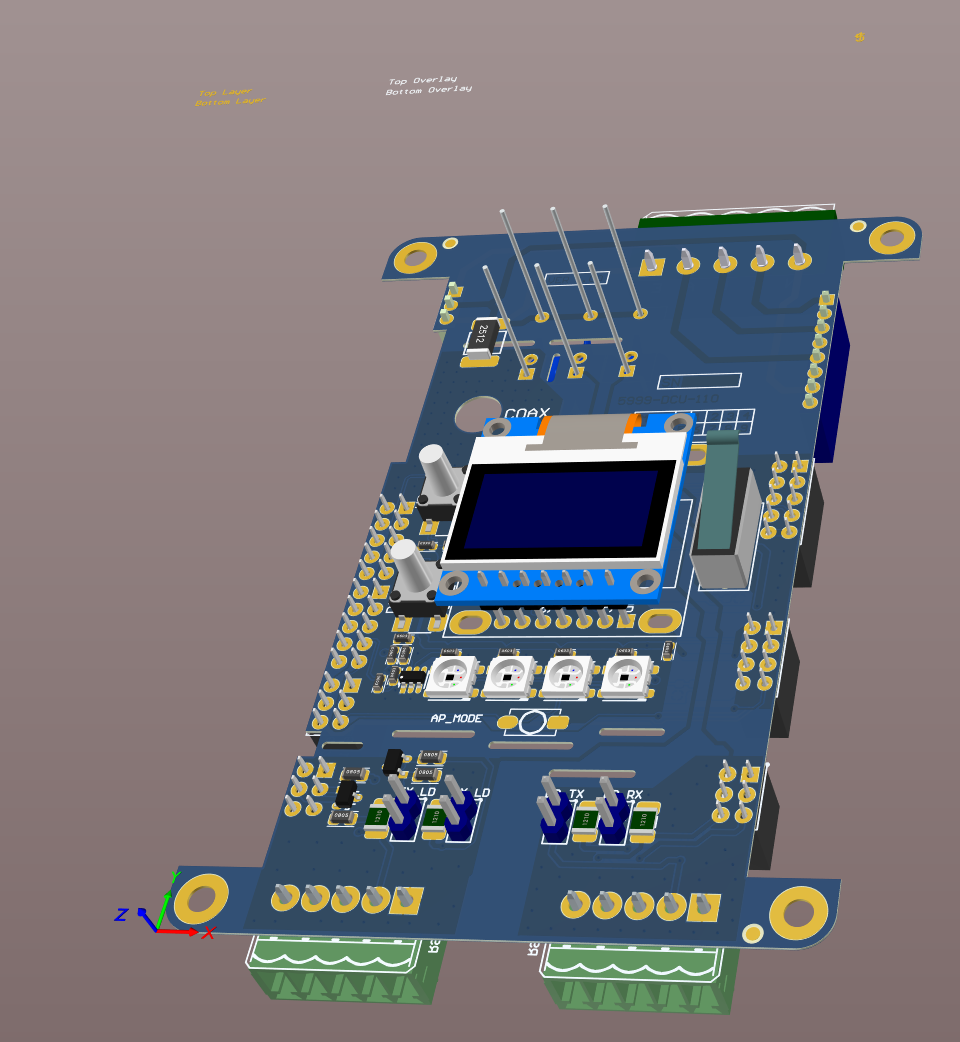Select the dark blue OLED display screen

point(562,509)
